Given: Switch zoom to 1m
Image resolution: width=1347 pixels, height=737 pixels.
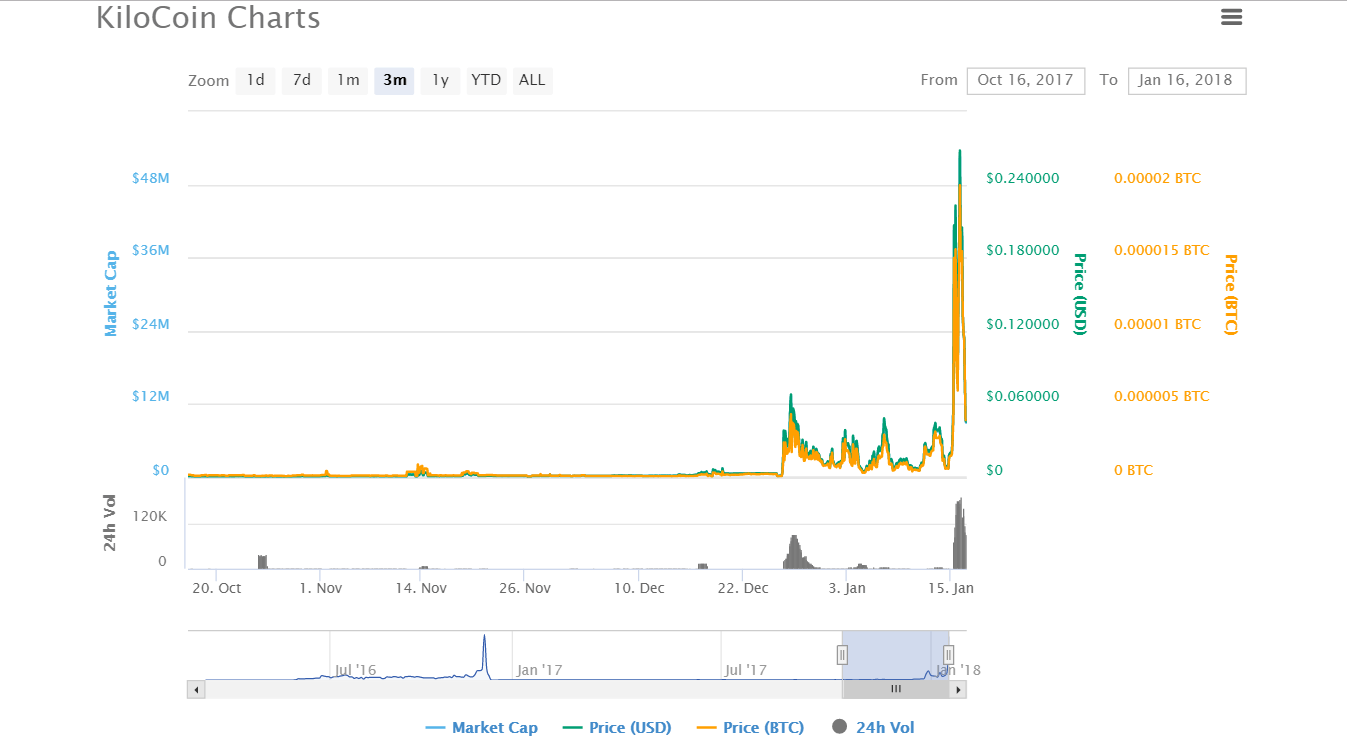Looking at the screenshot, I should pyautogui.click(x=348, y=80).
